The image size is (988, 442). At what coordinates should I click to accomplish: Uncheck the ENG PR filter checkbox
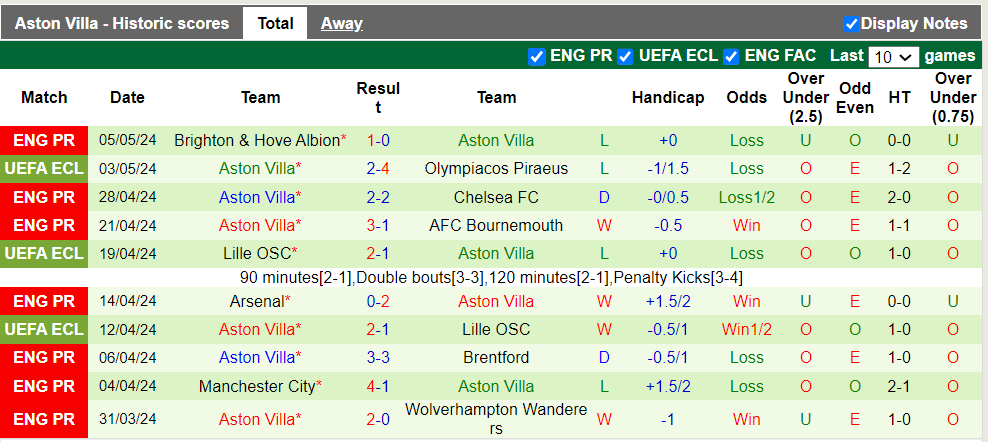536,56
